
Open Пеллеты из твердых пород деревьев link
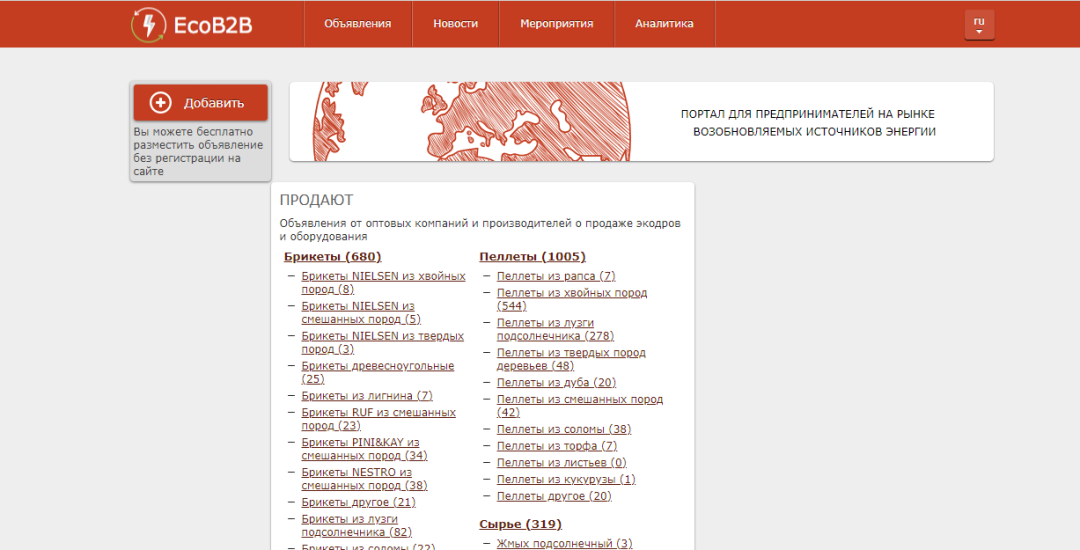pyautogui.click(x=571, y=359)
